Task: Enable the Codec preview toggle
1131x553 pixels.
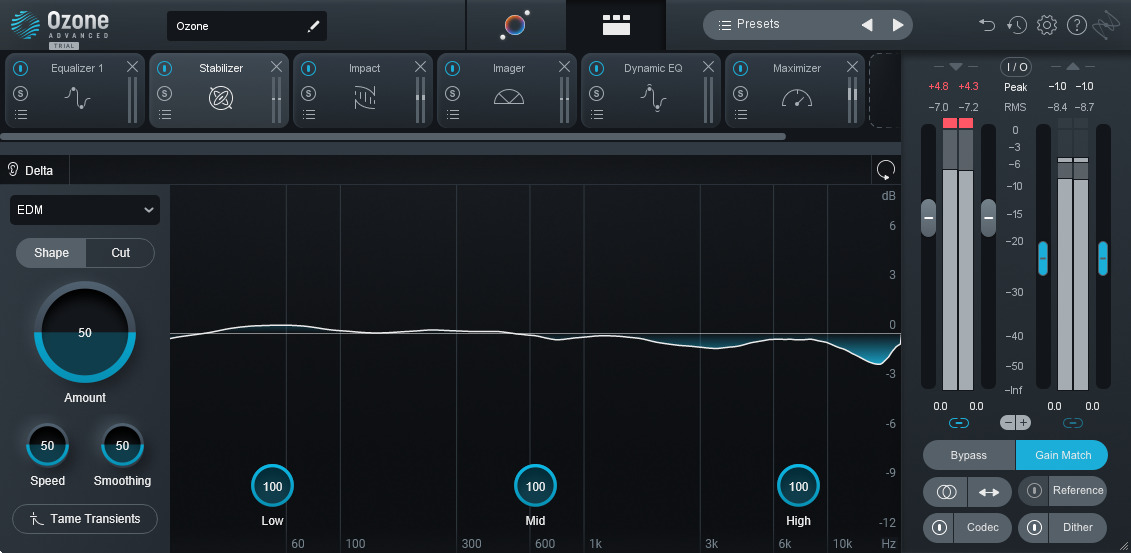Action: pos(939,527)
